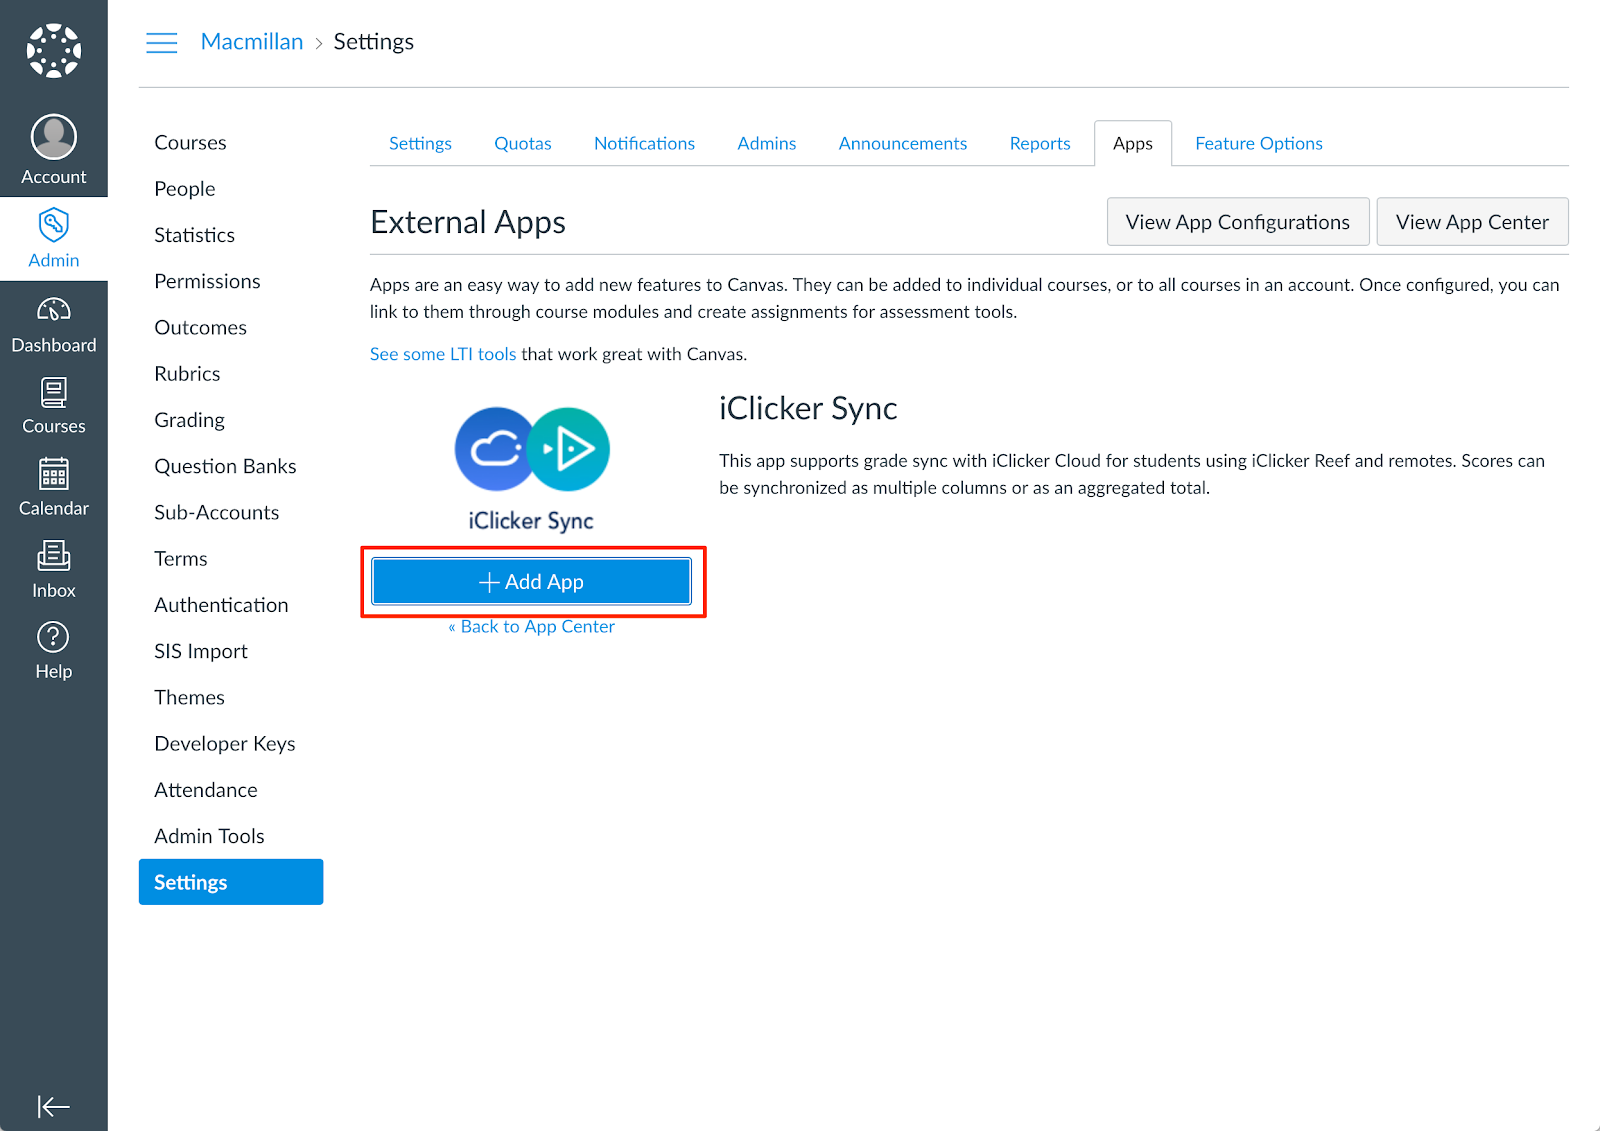
Task: Follow the Back to App Center link
Action: (x=532, y=626)
